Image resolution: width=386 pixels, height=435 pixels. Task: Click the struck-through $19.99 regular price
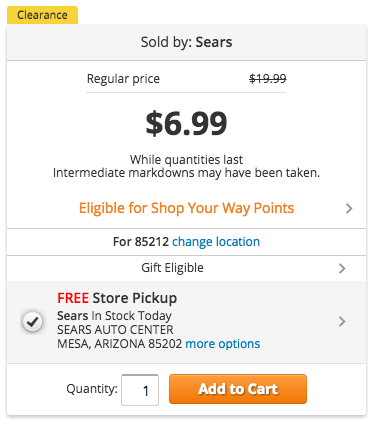(268, 79)
